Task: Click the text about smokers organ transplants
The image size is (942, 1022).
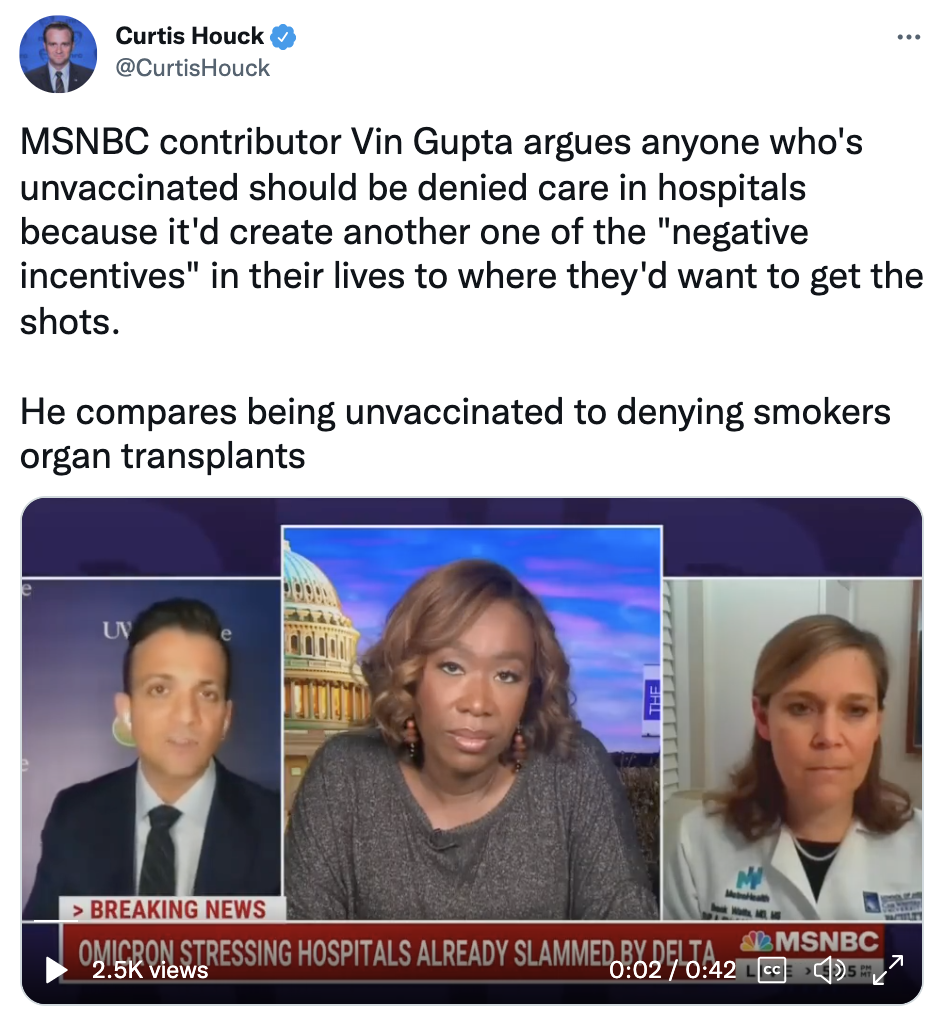Action: pos(455,433)
